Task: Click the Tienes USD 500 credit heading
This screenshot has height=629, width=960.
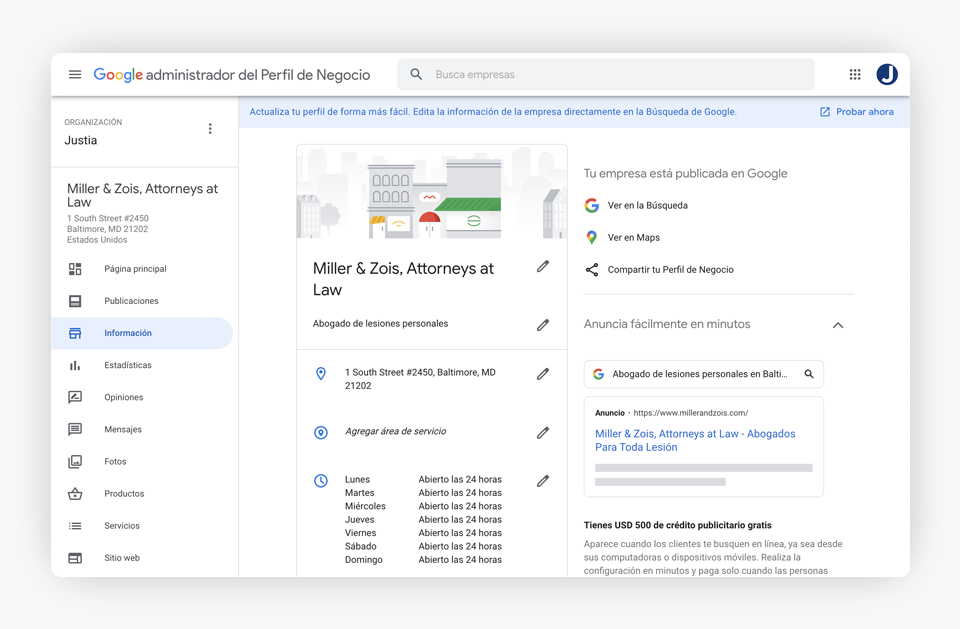Action: point(677,525)
